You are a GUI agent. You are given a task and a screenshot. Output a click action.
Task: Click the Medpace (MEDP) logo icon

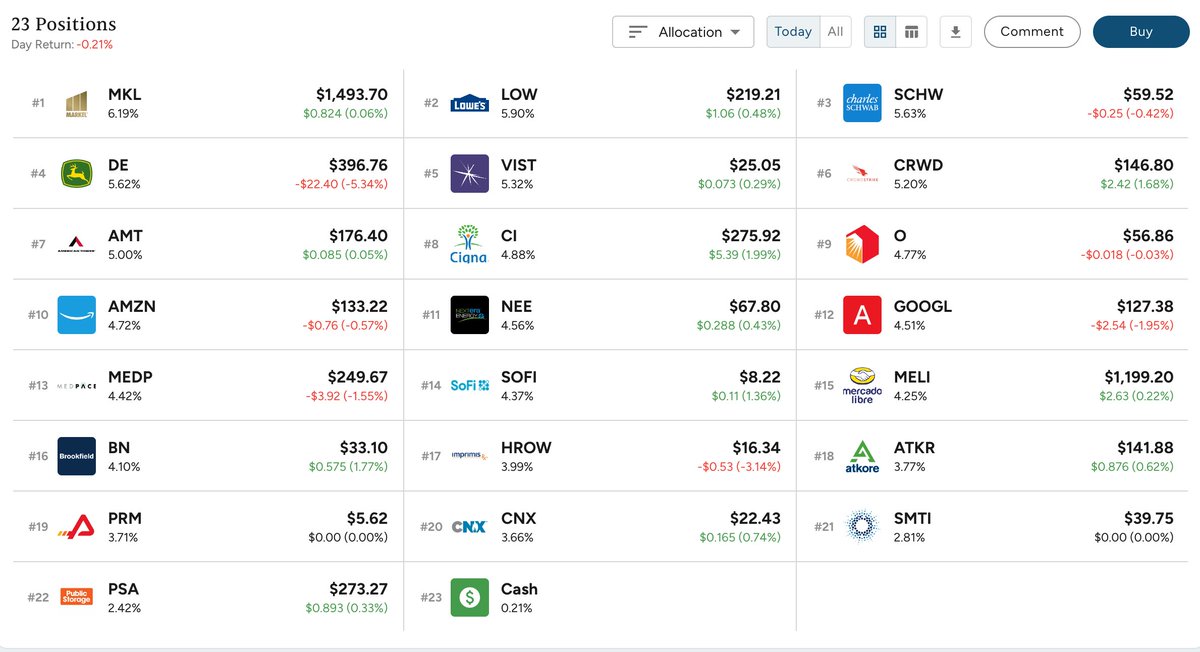click(x=77, y=386)
